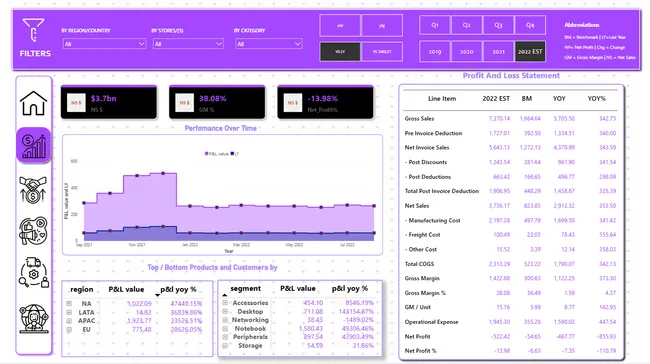The height and width of the screenshot is (364, 650).
Task: Filter by quarter Q4
Action: [x=530, y=25]
